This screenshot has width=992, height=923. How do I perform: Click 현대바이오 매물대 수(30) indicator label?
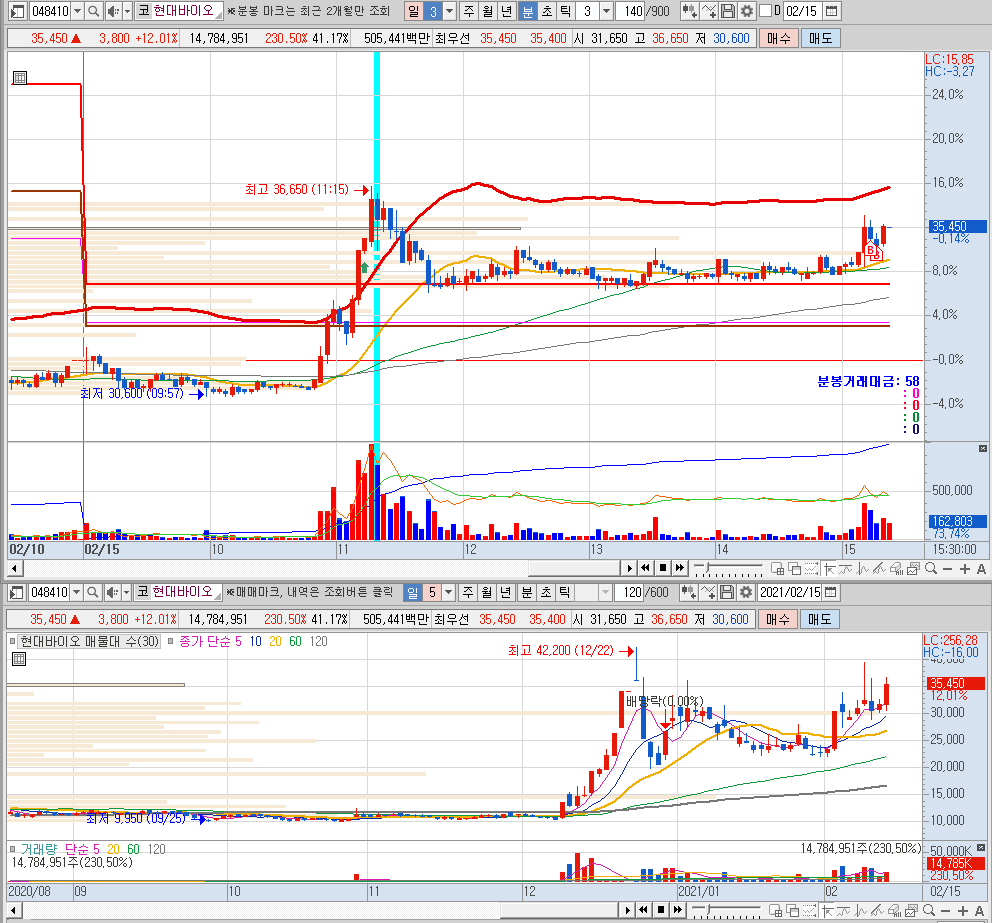(x=90, y=641)
